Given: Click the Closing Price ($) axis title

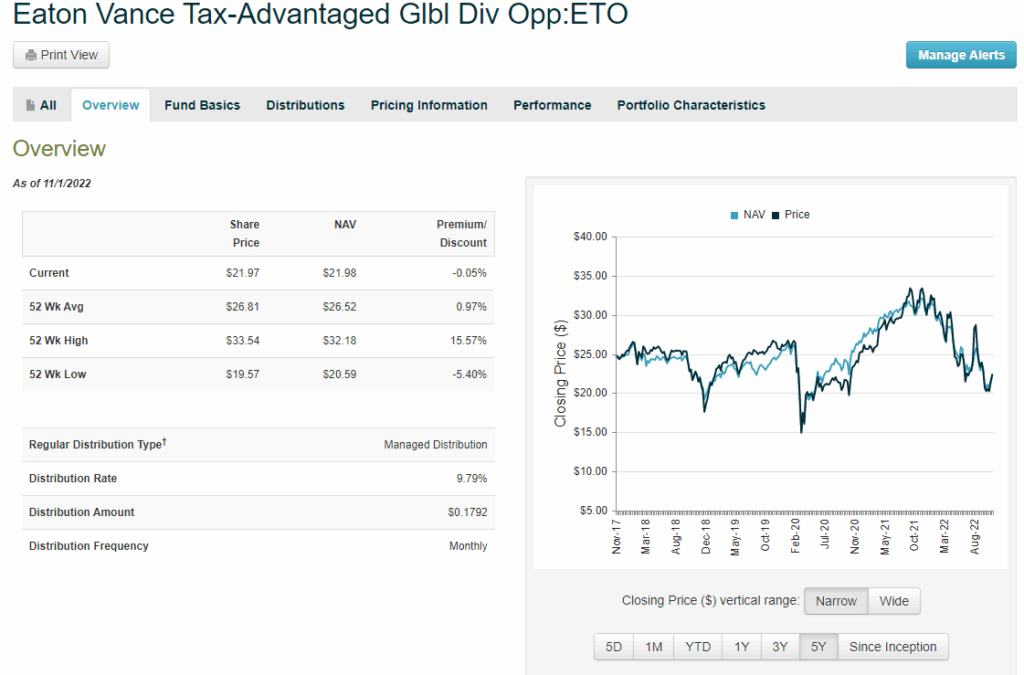Looking at the screenshot, I should (560, 373).
